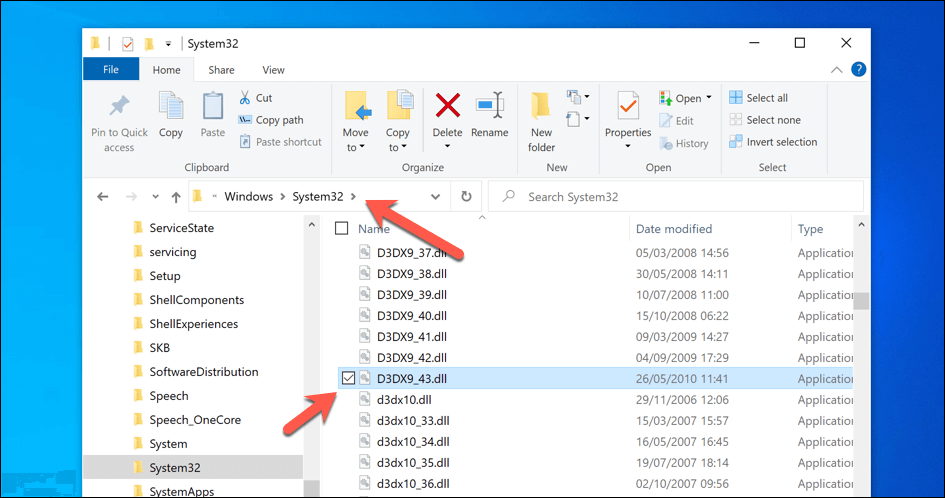Open the New item dropdown
The height and width of the screenshot is (498, 945).
point(577,96)
